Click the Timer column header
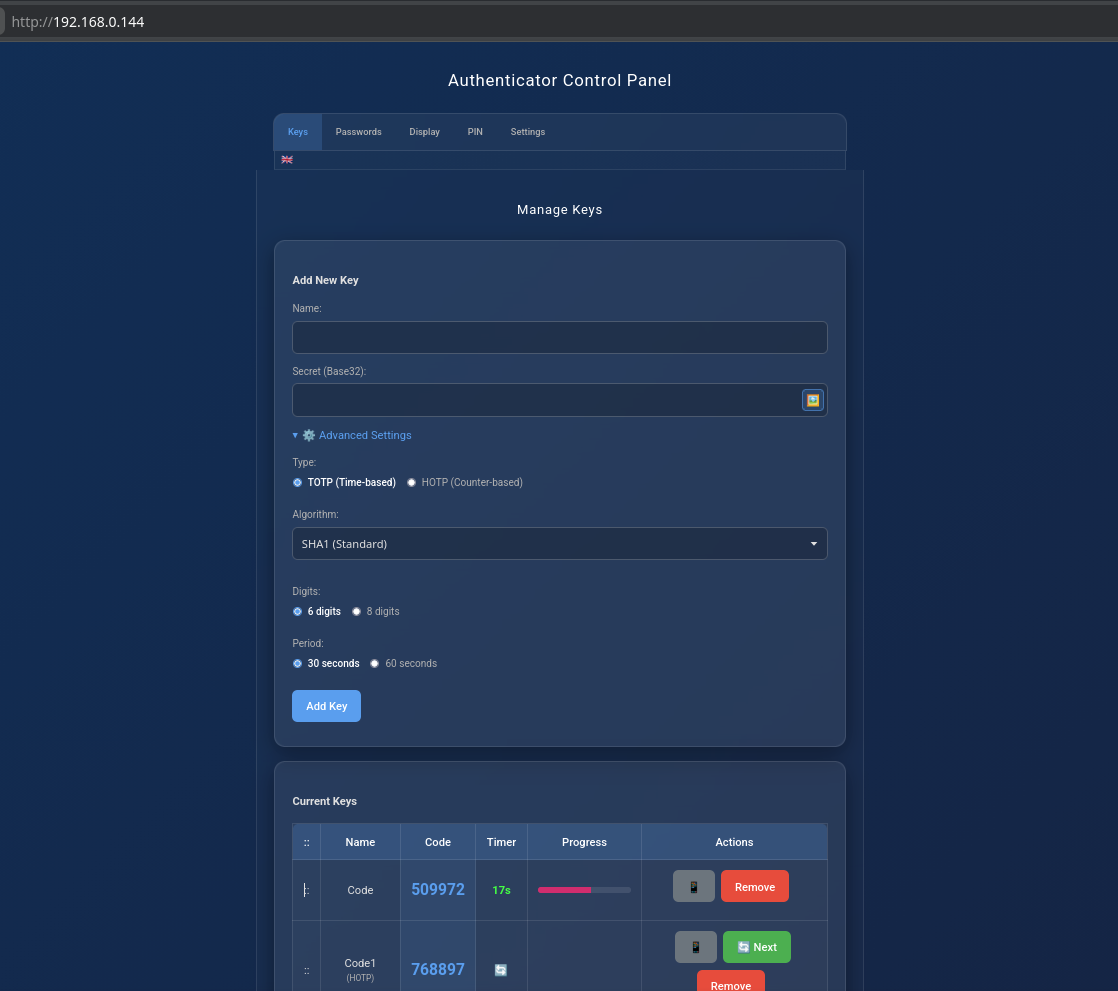 [x=501, y=842]
